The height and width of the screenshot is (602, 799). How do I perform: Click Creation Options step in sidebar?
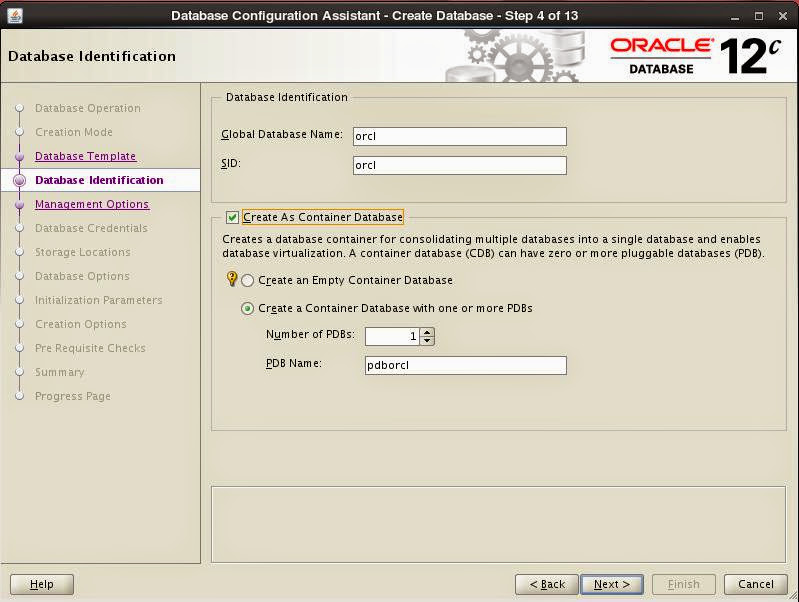[x=81, y=324]
